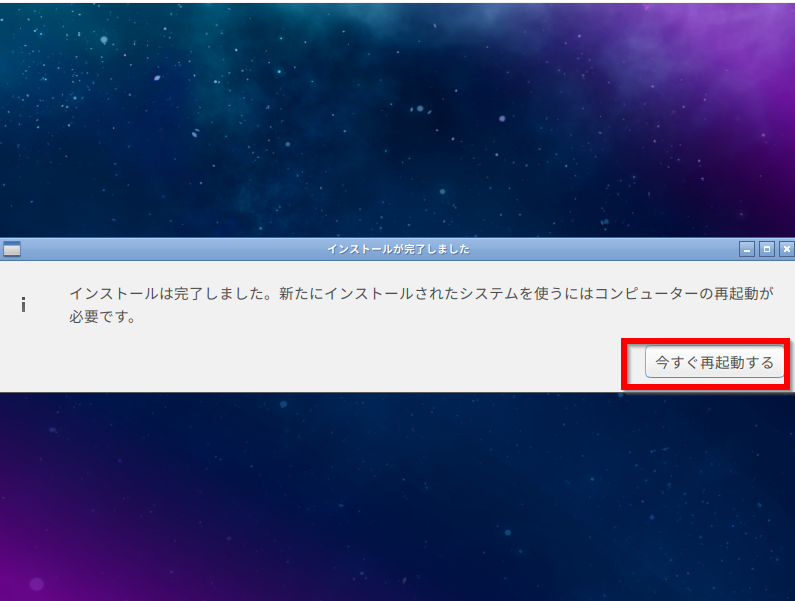Click the 今すぐ再起動する restart button

(714, 362)
